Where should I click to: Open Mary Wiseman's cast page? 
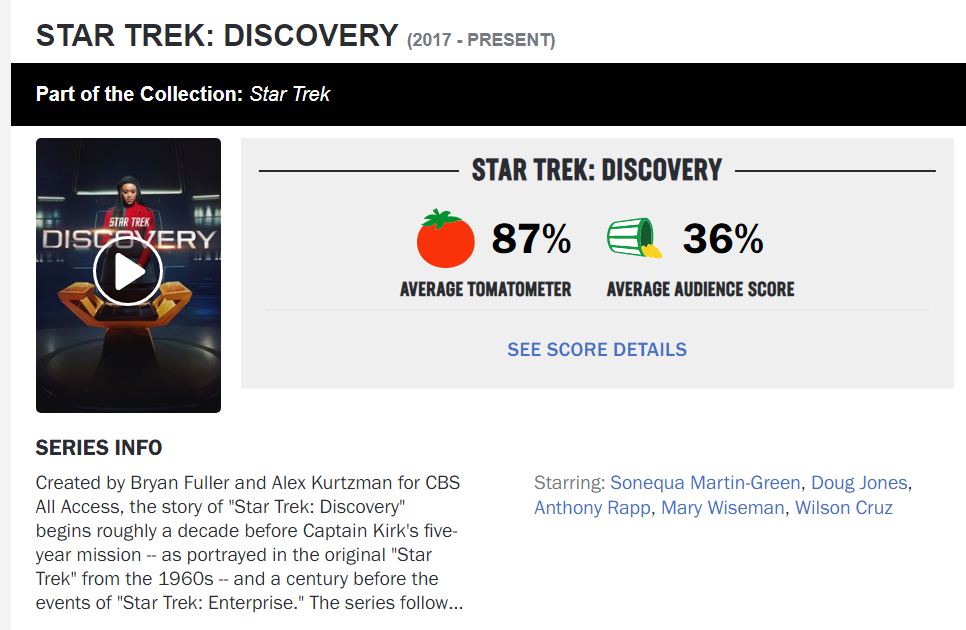point(722,507)
